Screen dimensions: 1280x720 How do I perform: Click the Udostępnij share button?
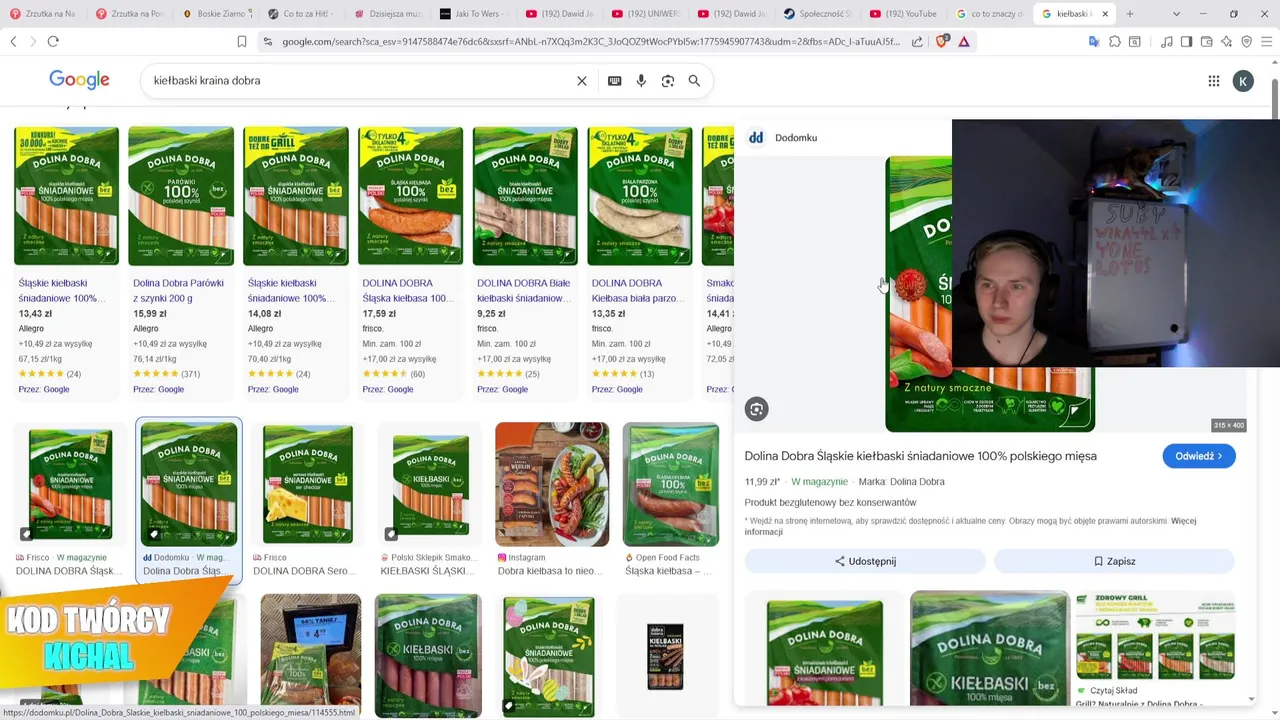(x=865, y=561)
